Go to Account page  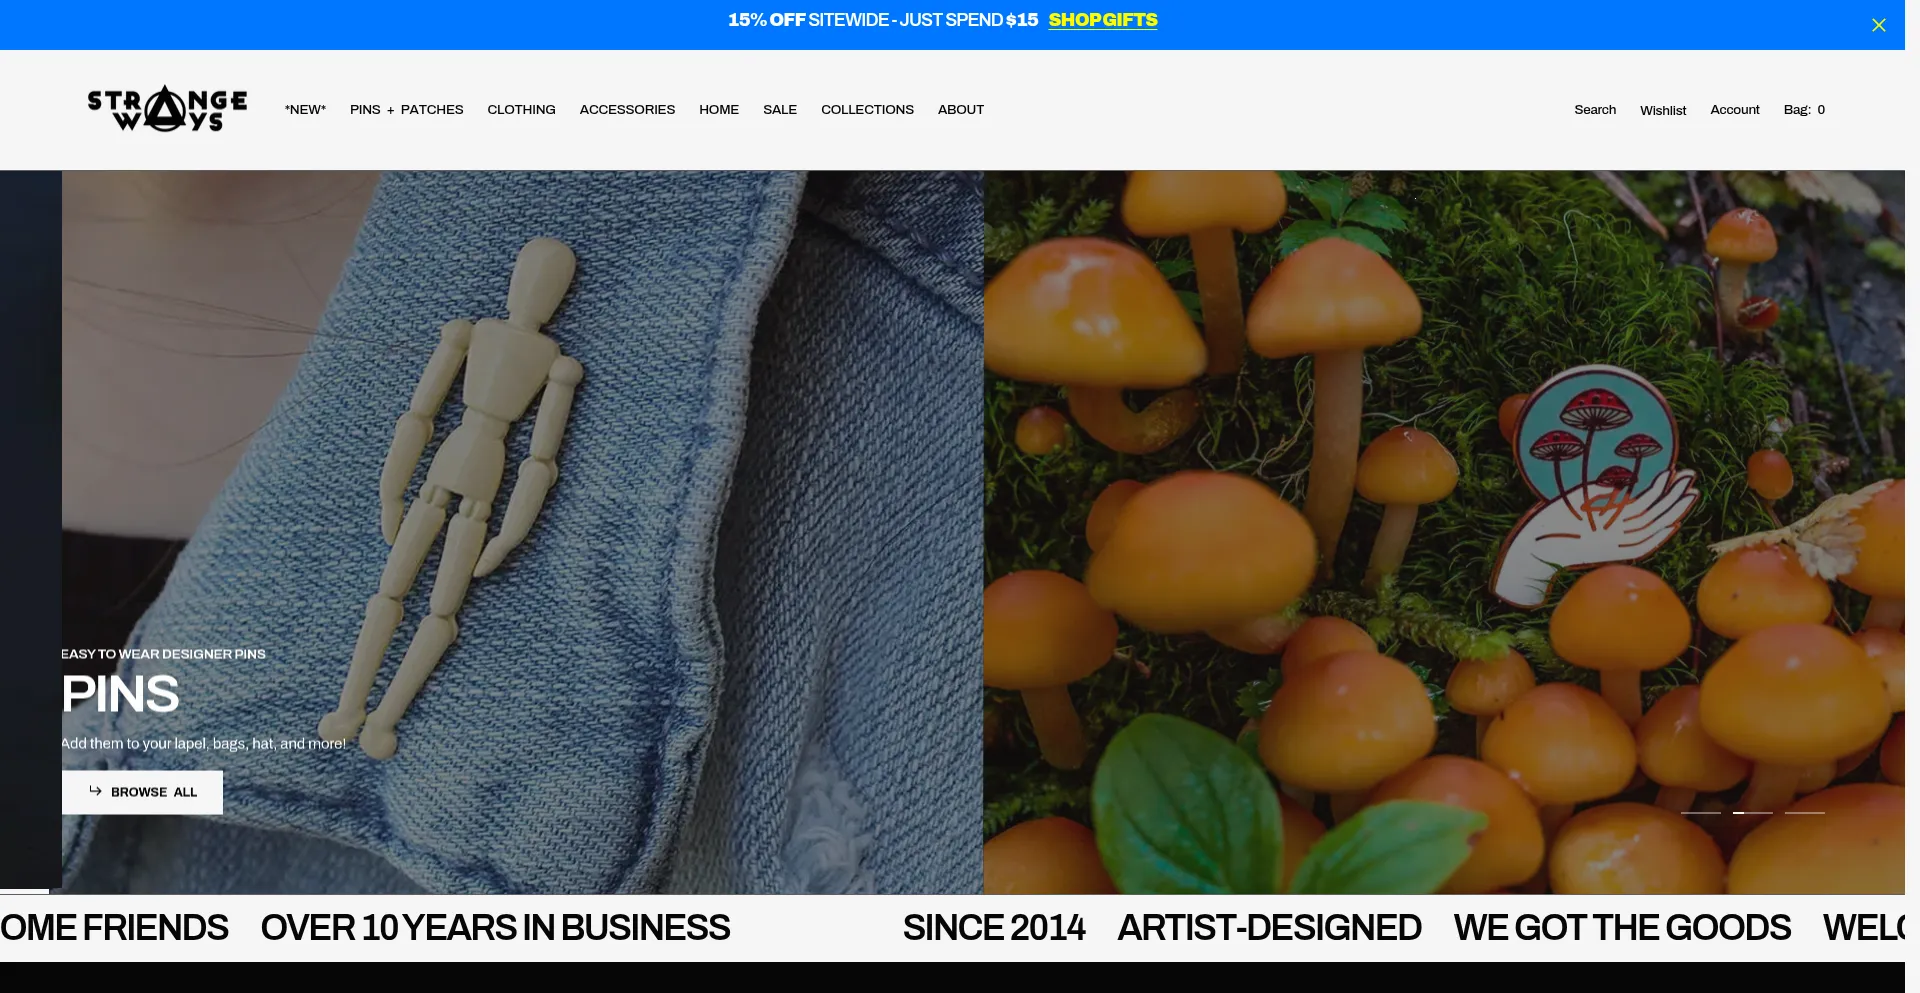[1734, 110]
